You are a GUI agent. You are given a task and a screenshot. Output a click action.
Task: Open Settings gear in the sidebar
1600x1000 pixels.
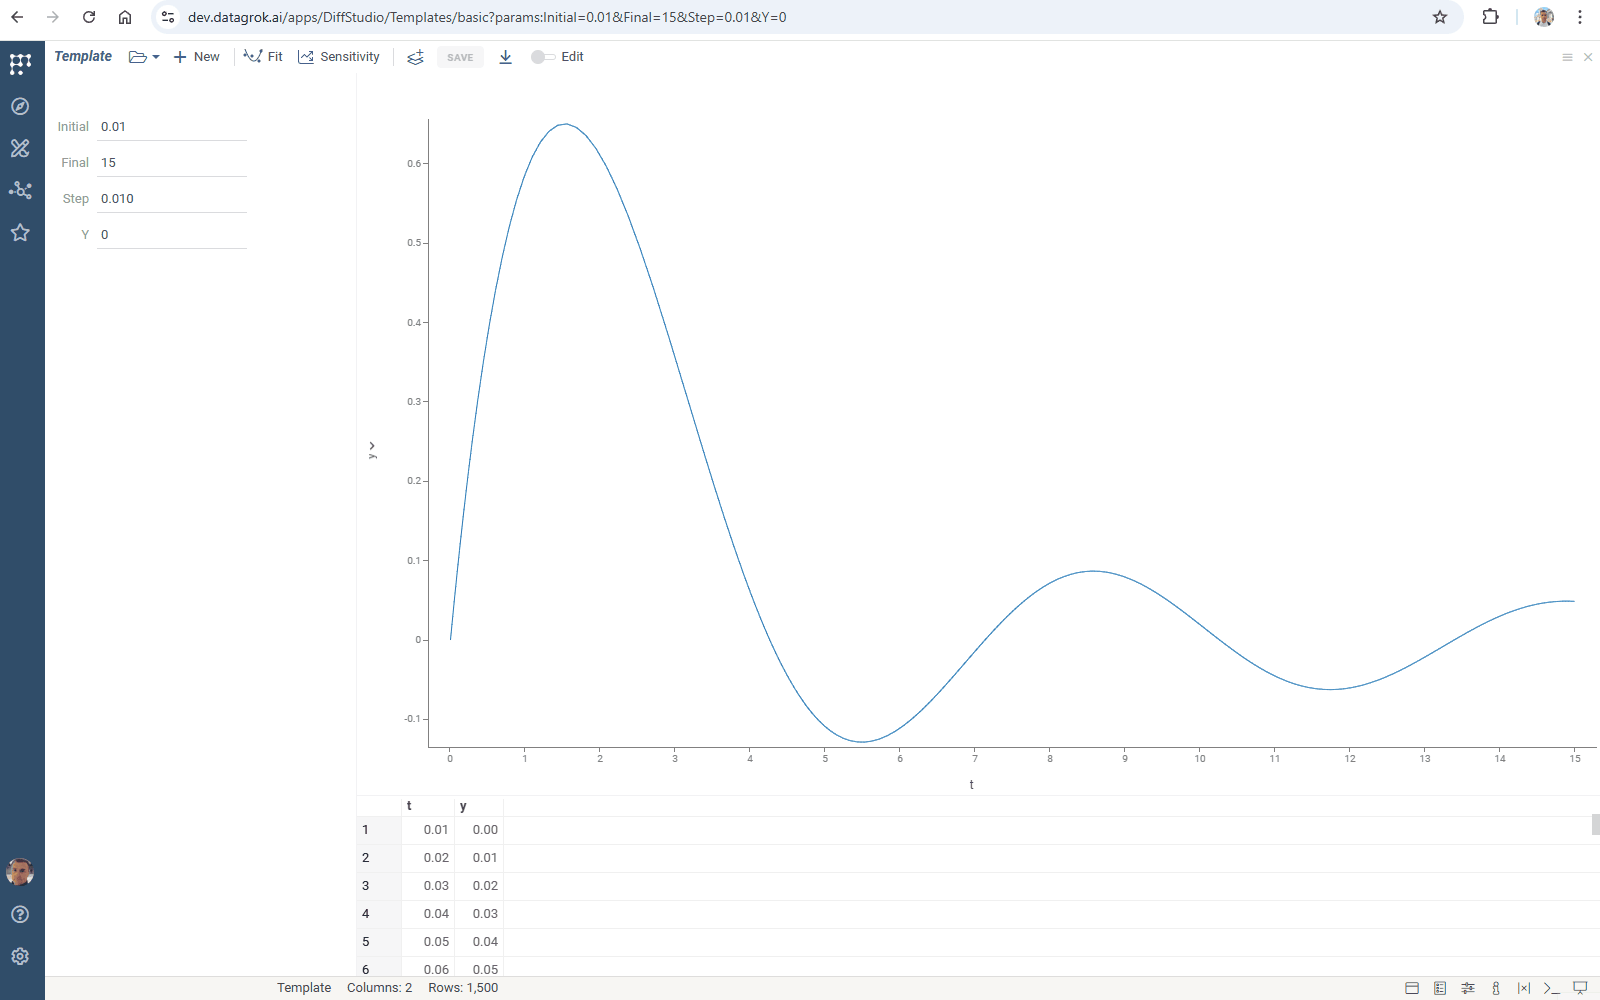click(20, 956)
